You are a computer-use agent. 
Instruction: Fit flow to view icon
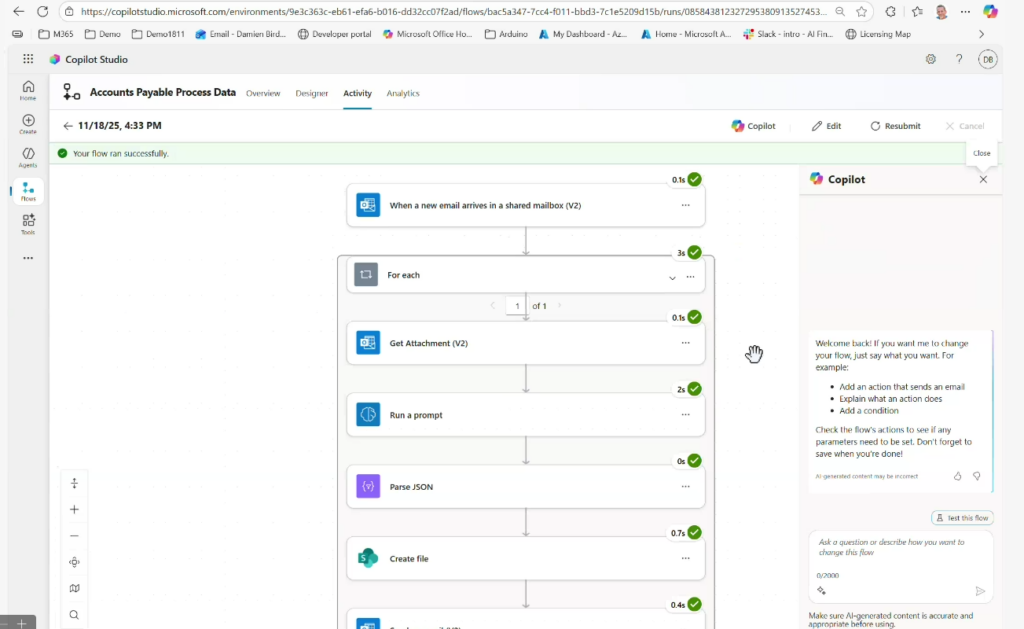click(x=74, y=562)
